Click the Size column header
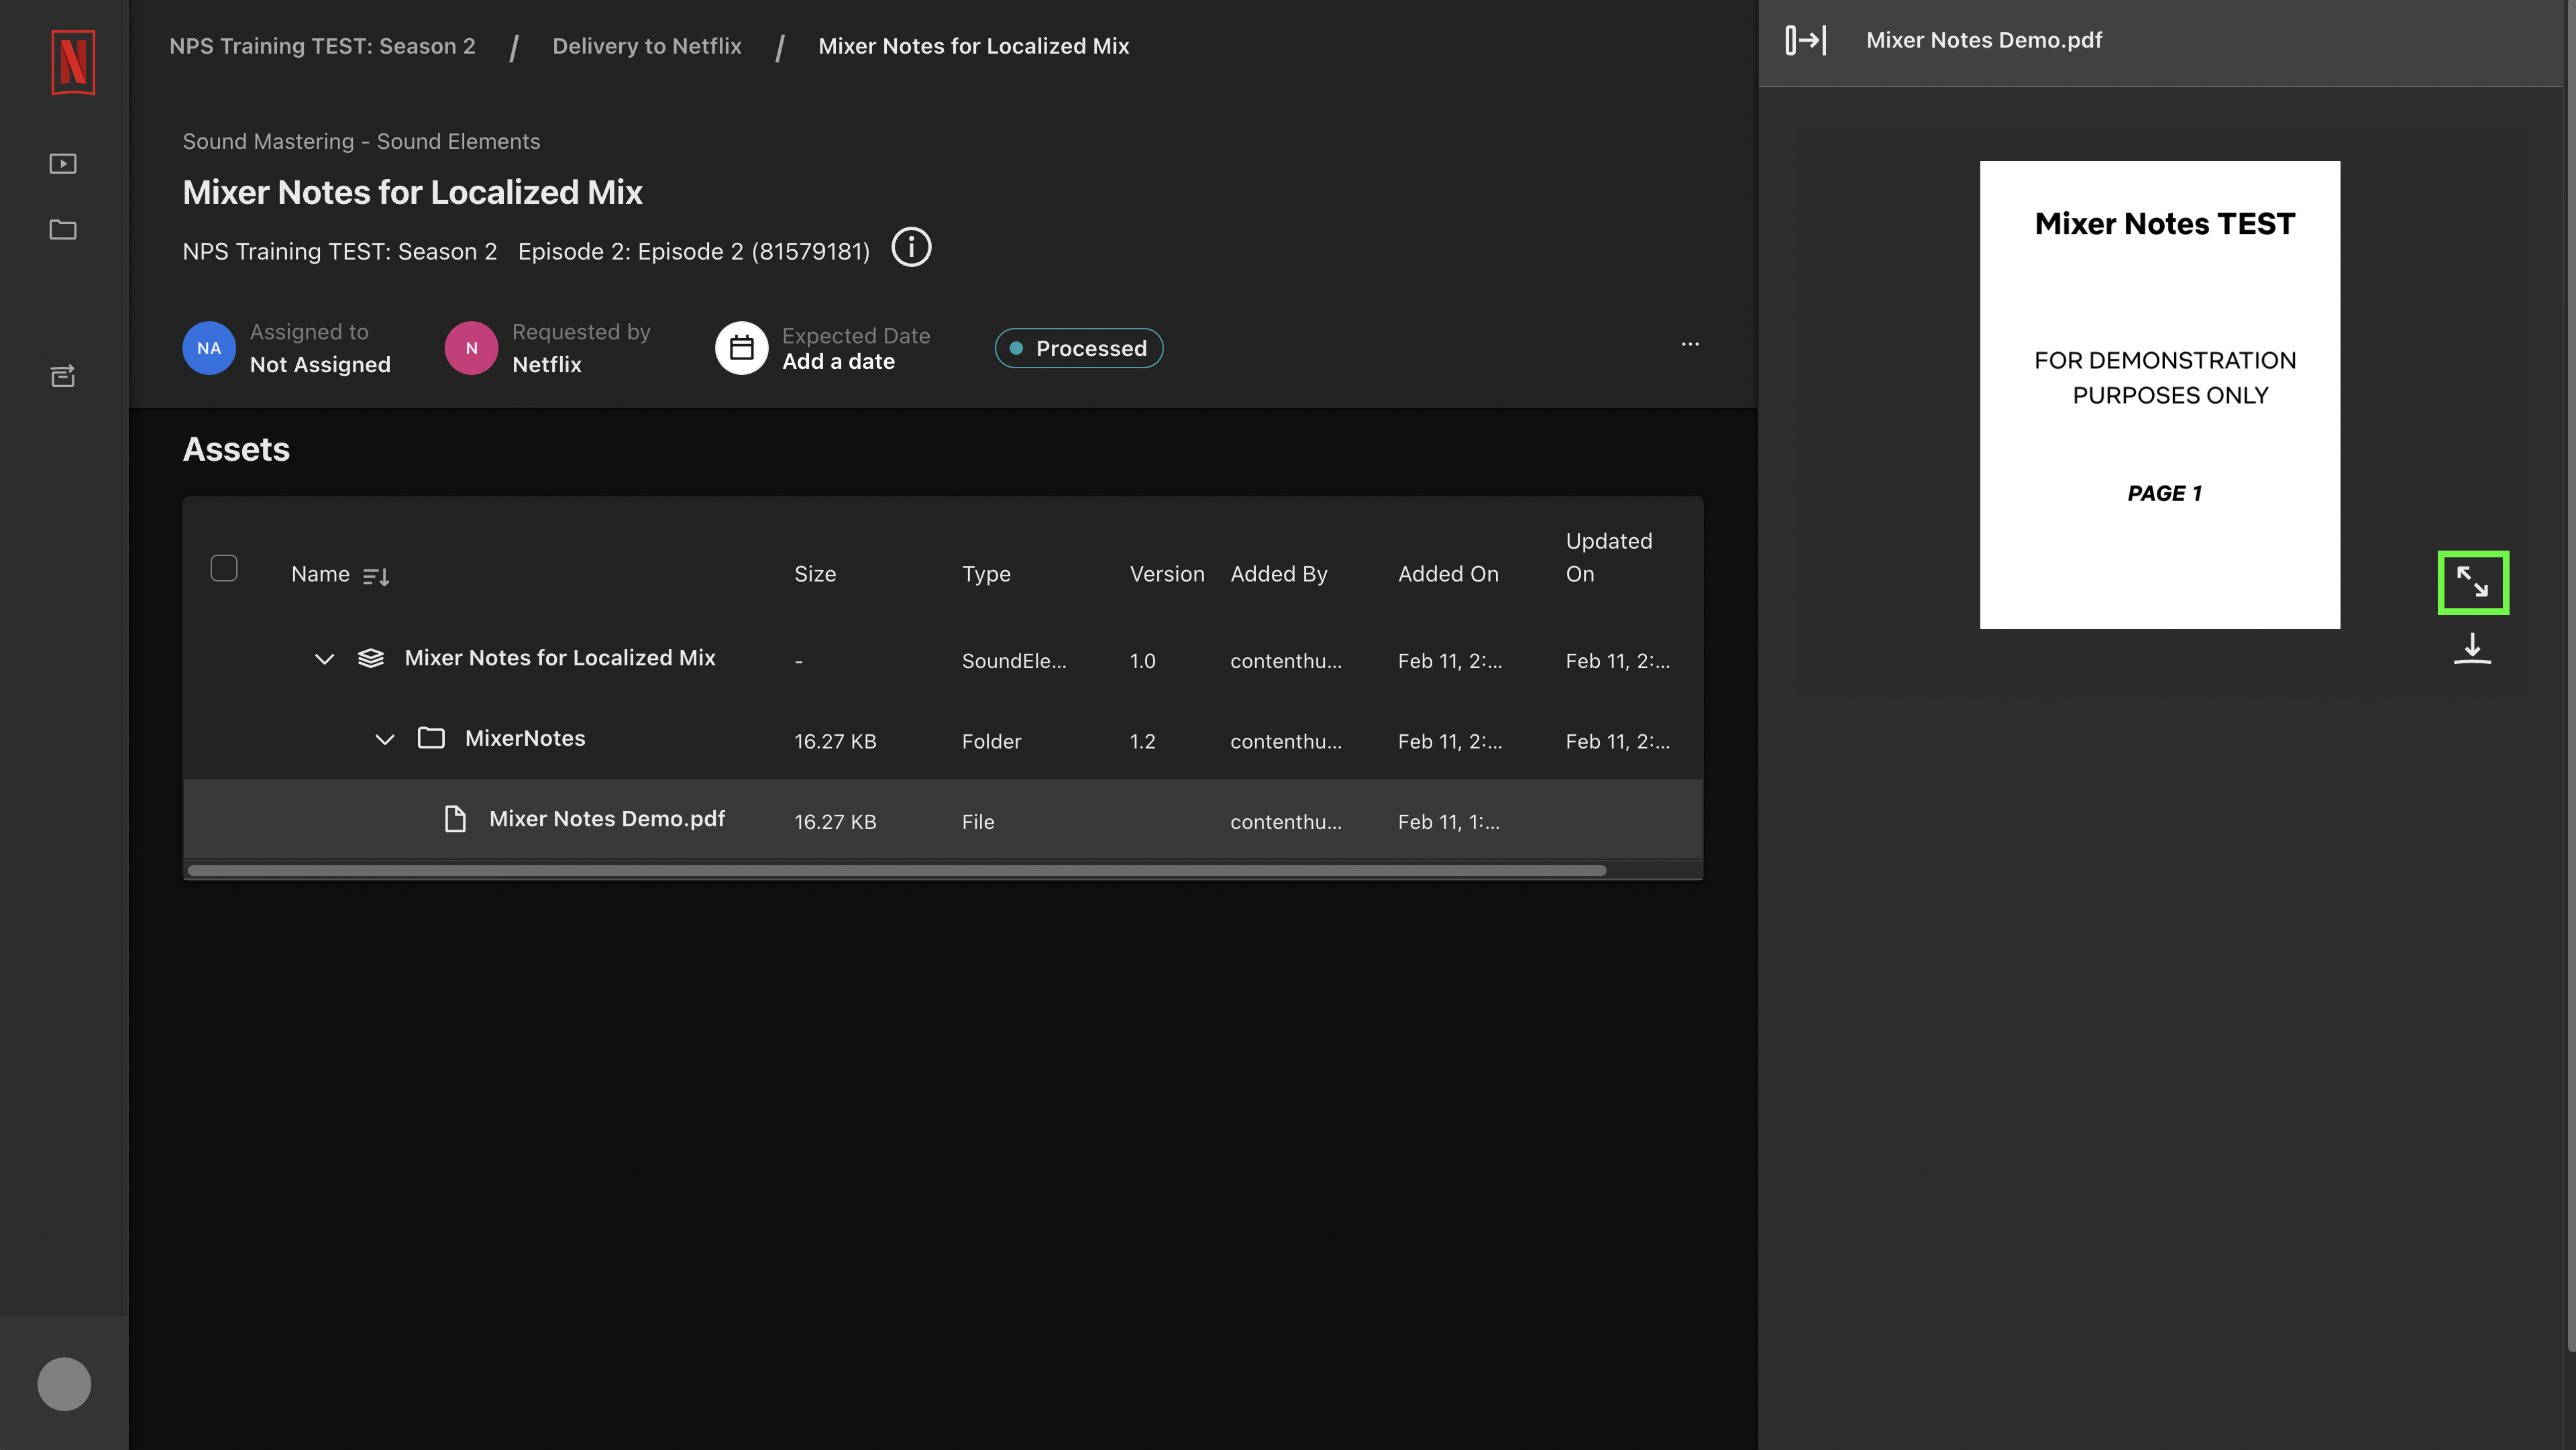2576x1450 pixels. click(815, 574)
